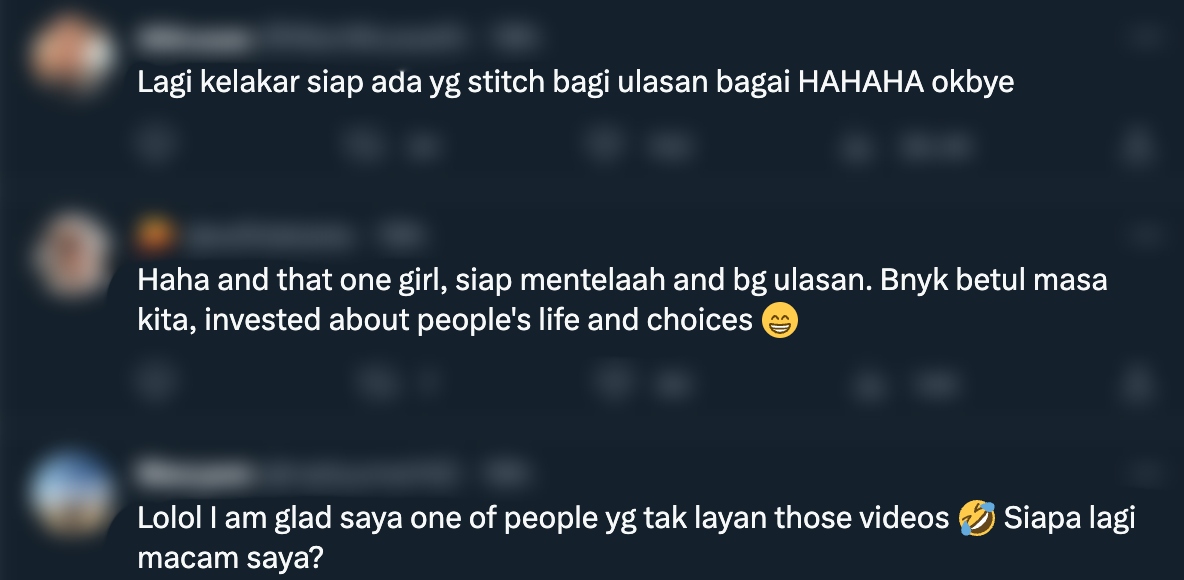Retweet the "Lagi kelakar siap" tweet
The image size is (1184, 580).
pos(365,145)
